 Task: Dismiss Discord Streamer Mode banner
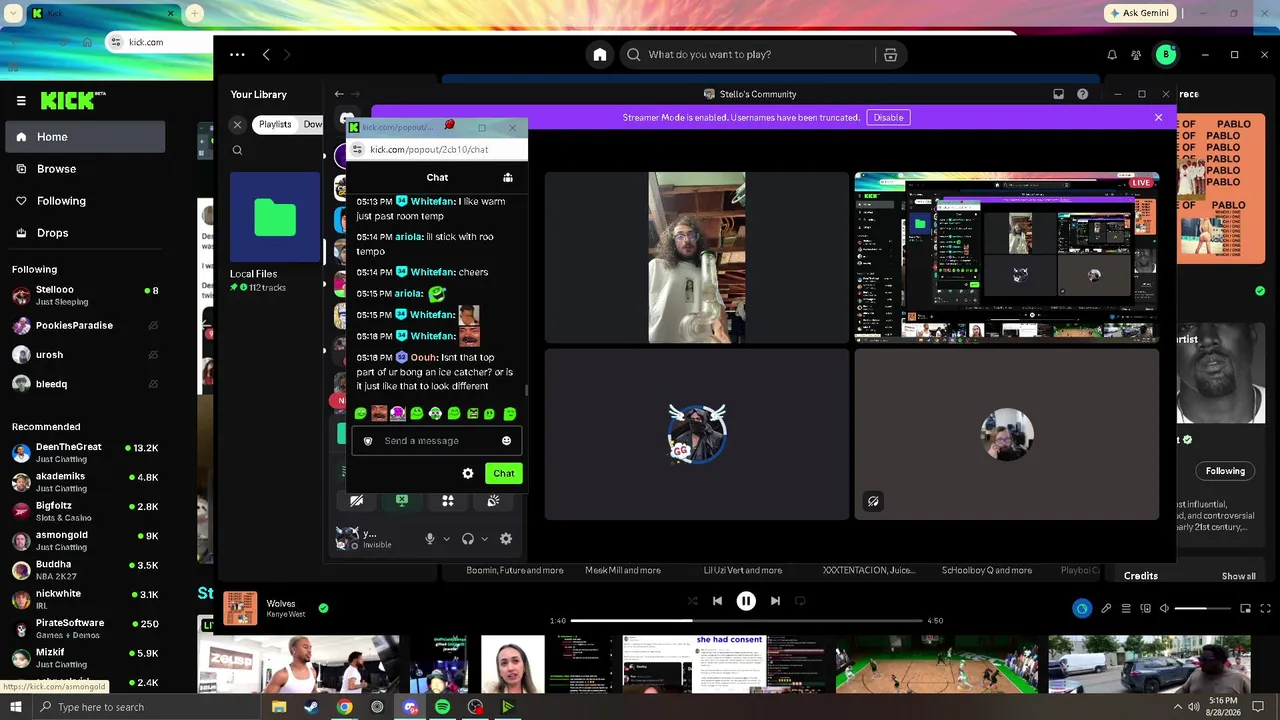1158,117
